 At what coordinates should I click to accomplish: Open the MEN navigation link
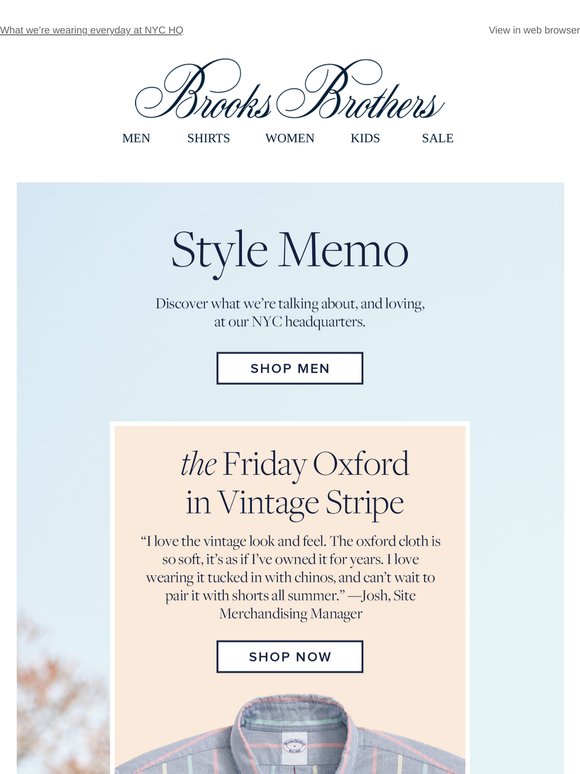point(136,138)
